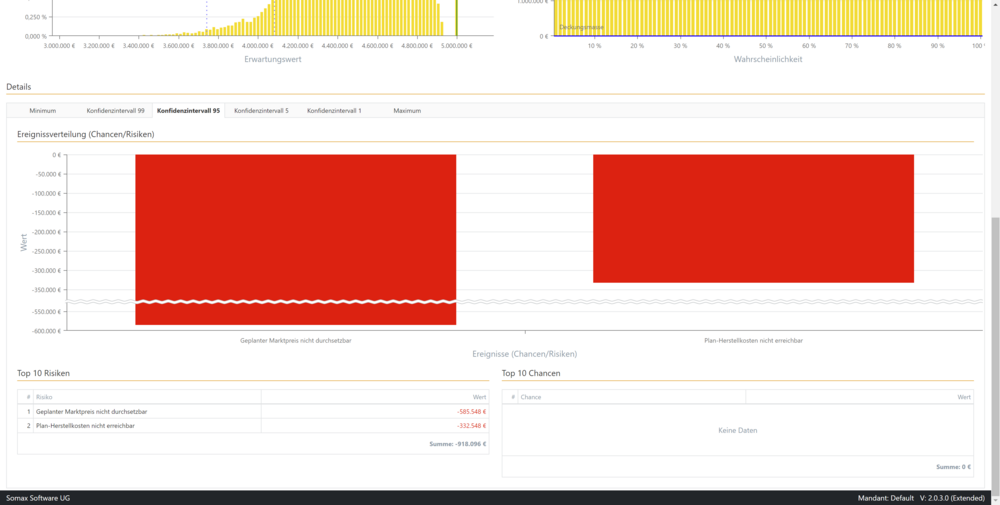Select the Konfidenzintervall 95 tab
The height and width of the screenshot is (505, 1000).
pyautogui.click(x=188, y=111)
